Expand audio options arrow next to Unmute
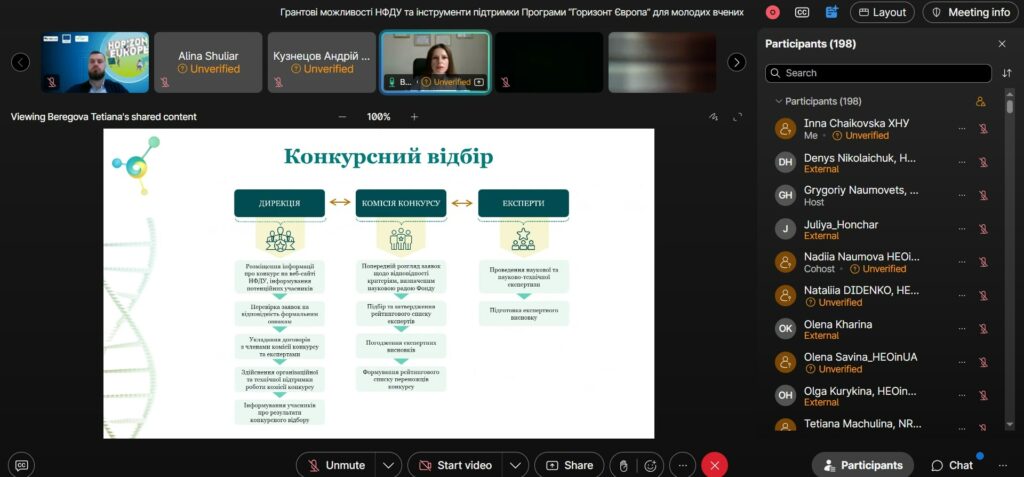The width and height of the screenshot is (1024, 477). (x=389, y=465)
